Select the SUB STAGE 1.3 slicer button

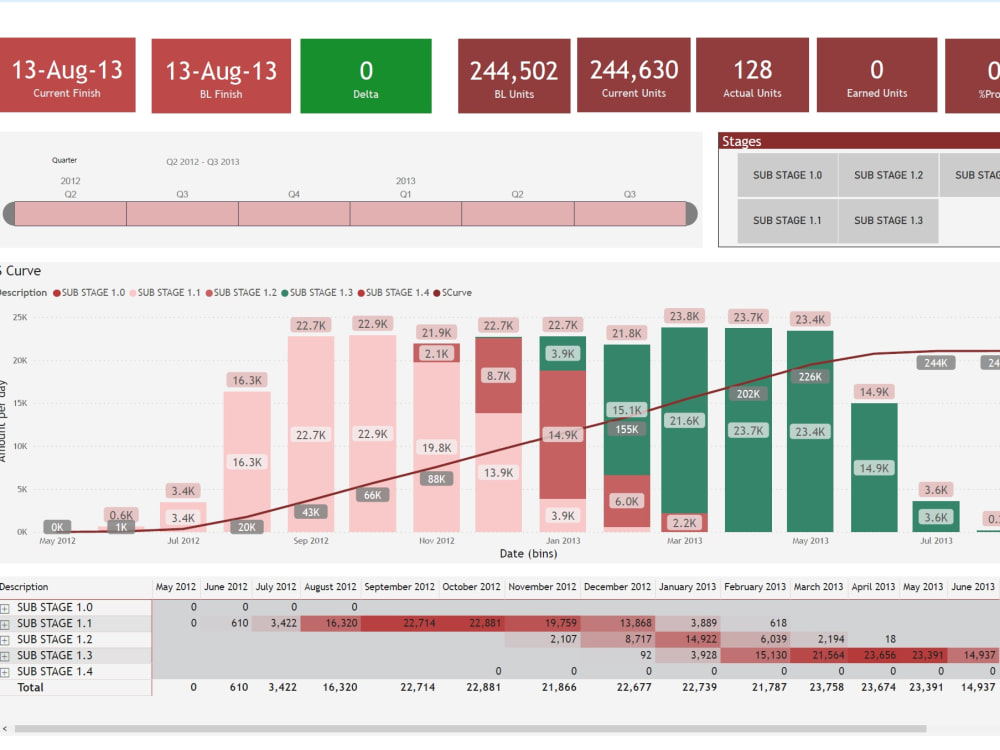click(888, 221)
